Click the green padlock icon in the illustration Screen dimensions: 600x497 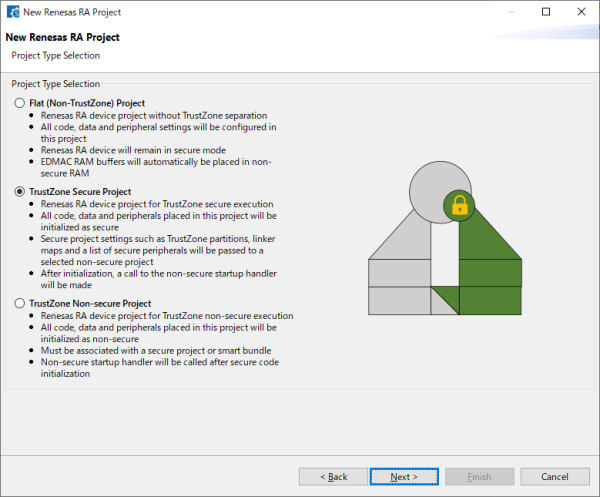coord(459,207)
